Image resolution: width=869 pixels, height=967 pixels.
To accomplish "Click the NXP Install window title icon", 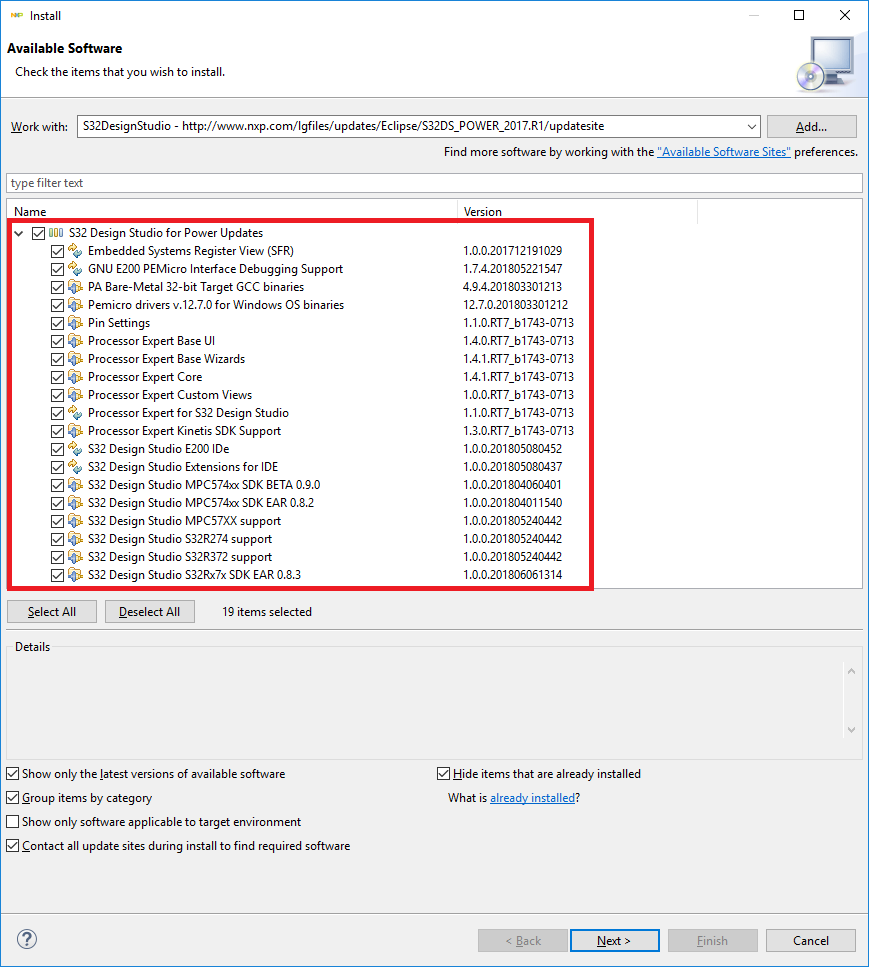I will (x=17, y=15).
